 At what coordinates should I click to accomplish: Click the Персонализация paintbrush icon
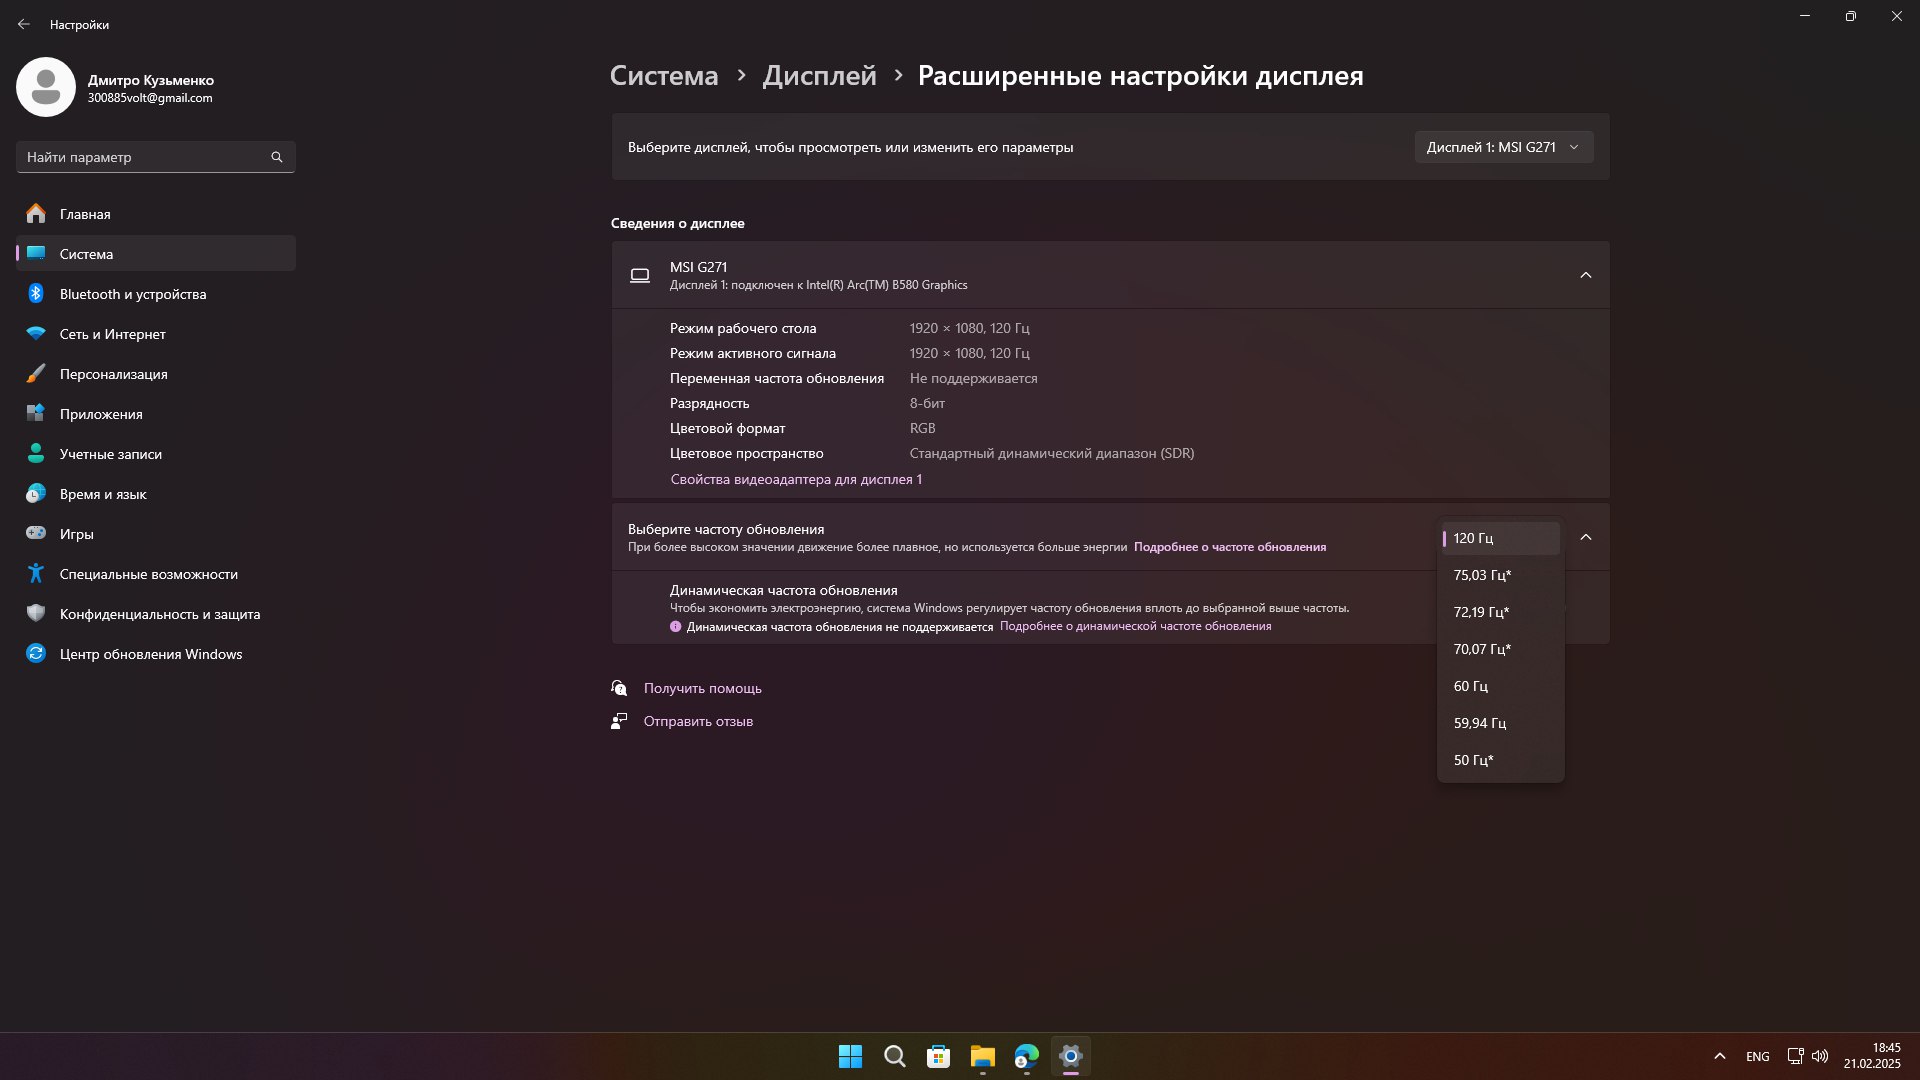tap(36, 374)
